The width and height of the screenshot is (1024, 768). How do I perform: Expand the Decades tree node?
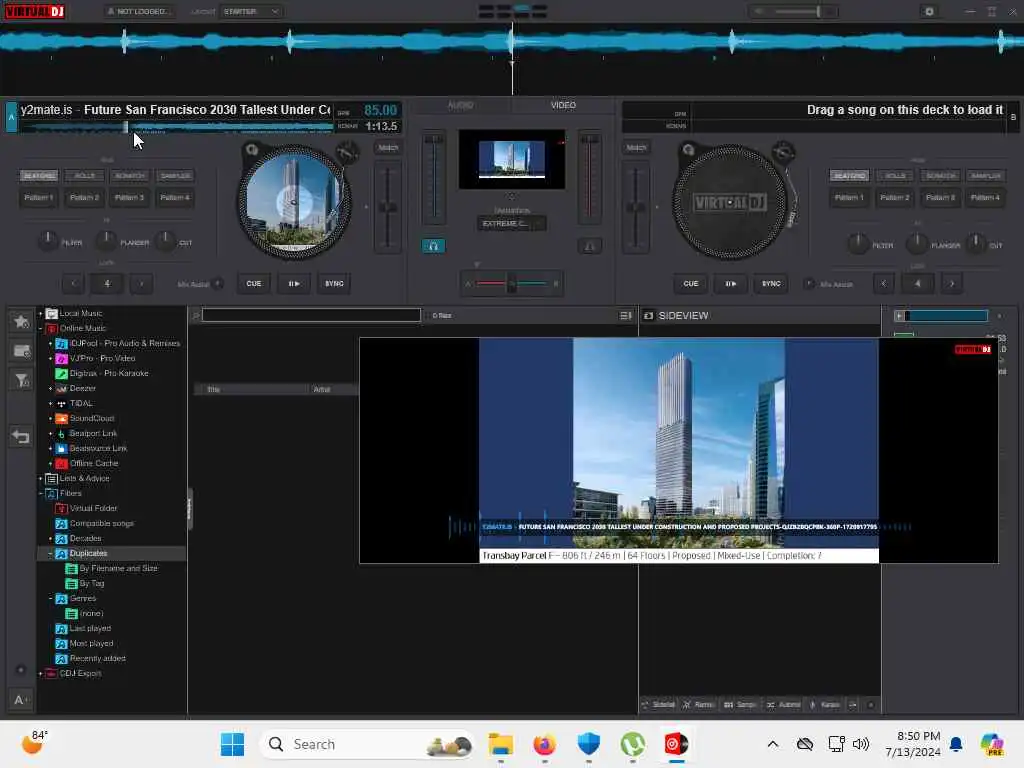pyautogui.click(x=50, y=539)
